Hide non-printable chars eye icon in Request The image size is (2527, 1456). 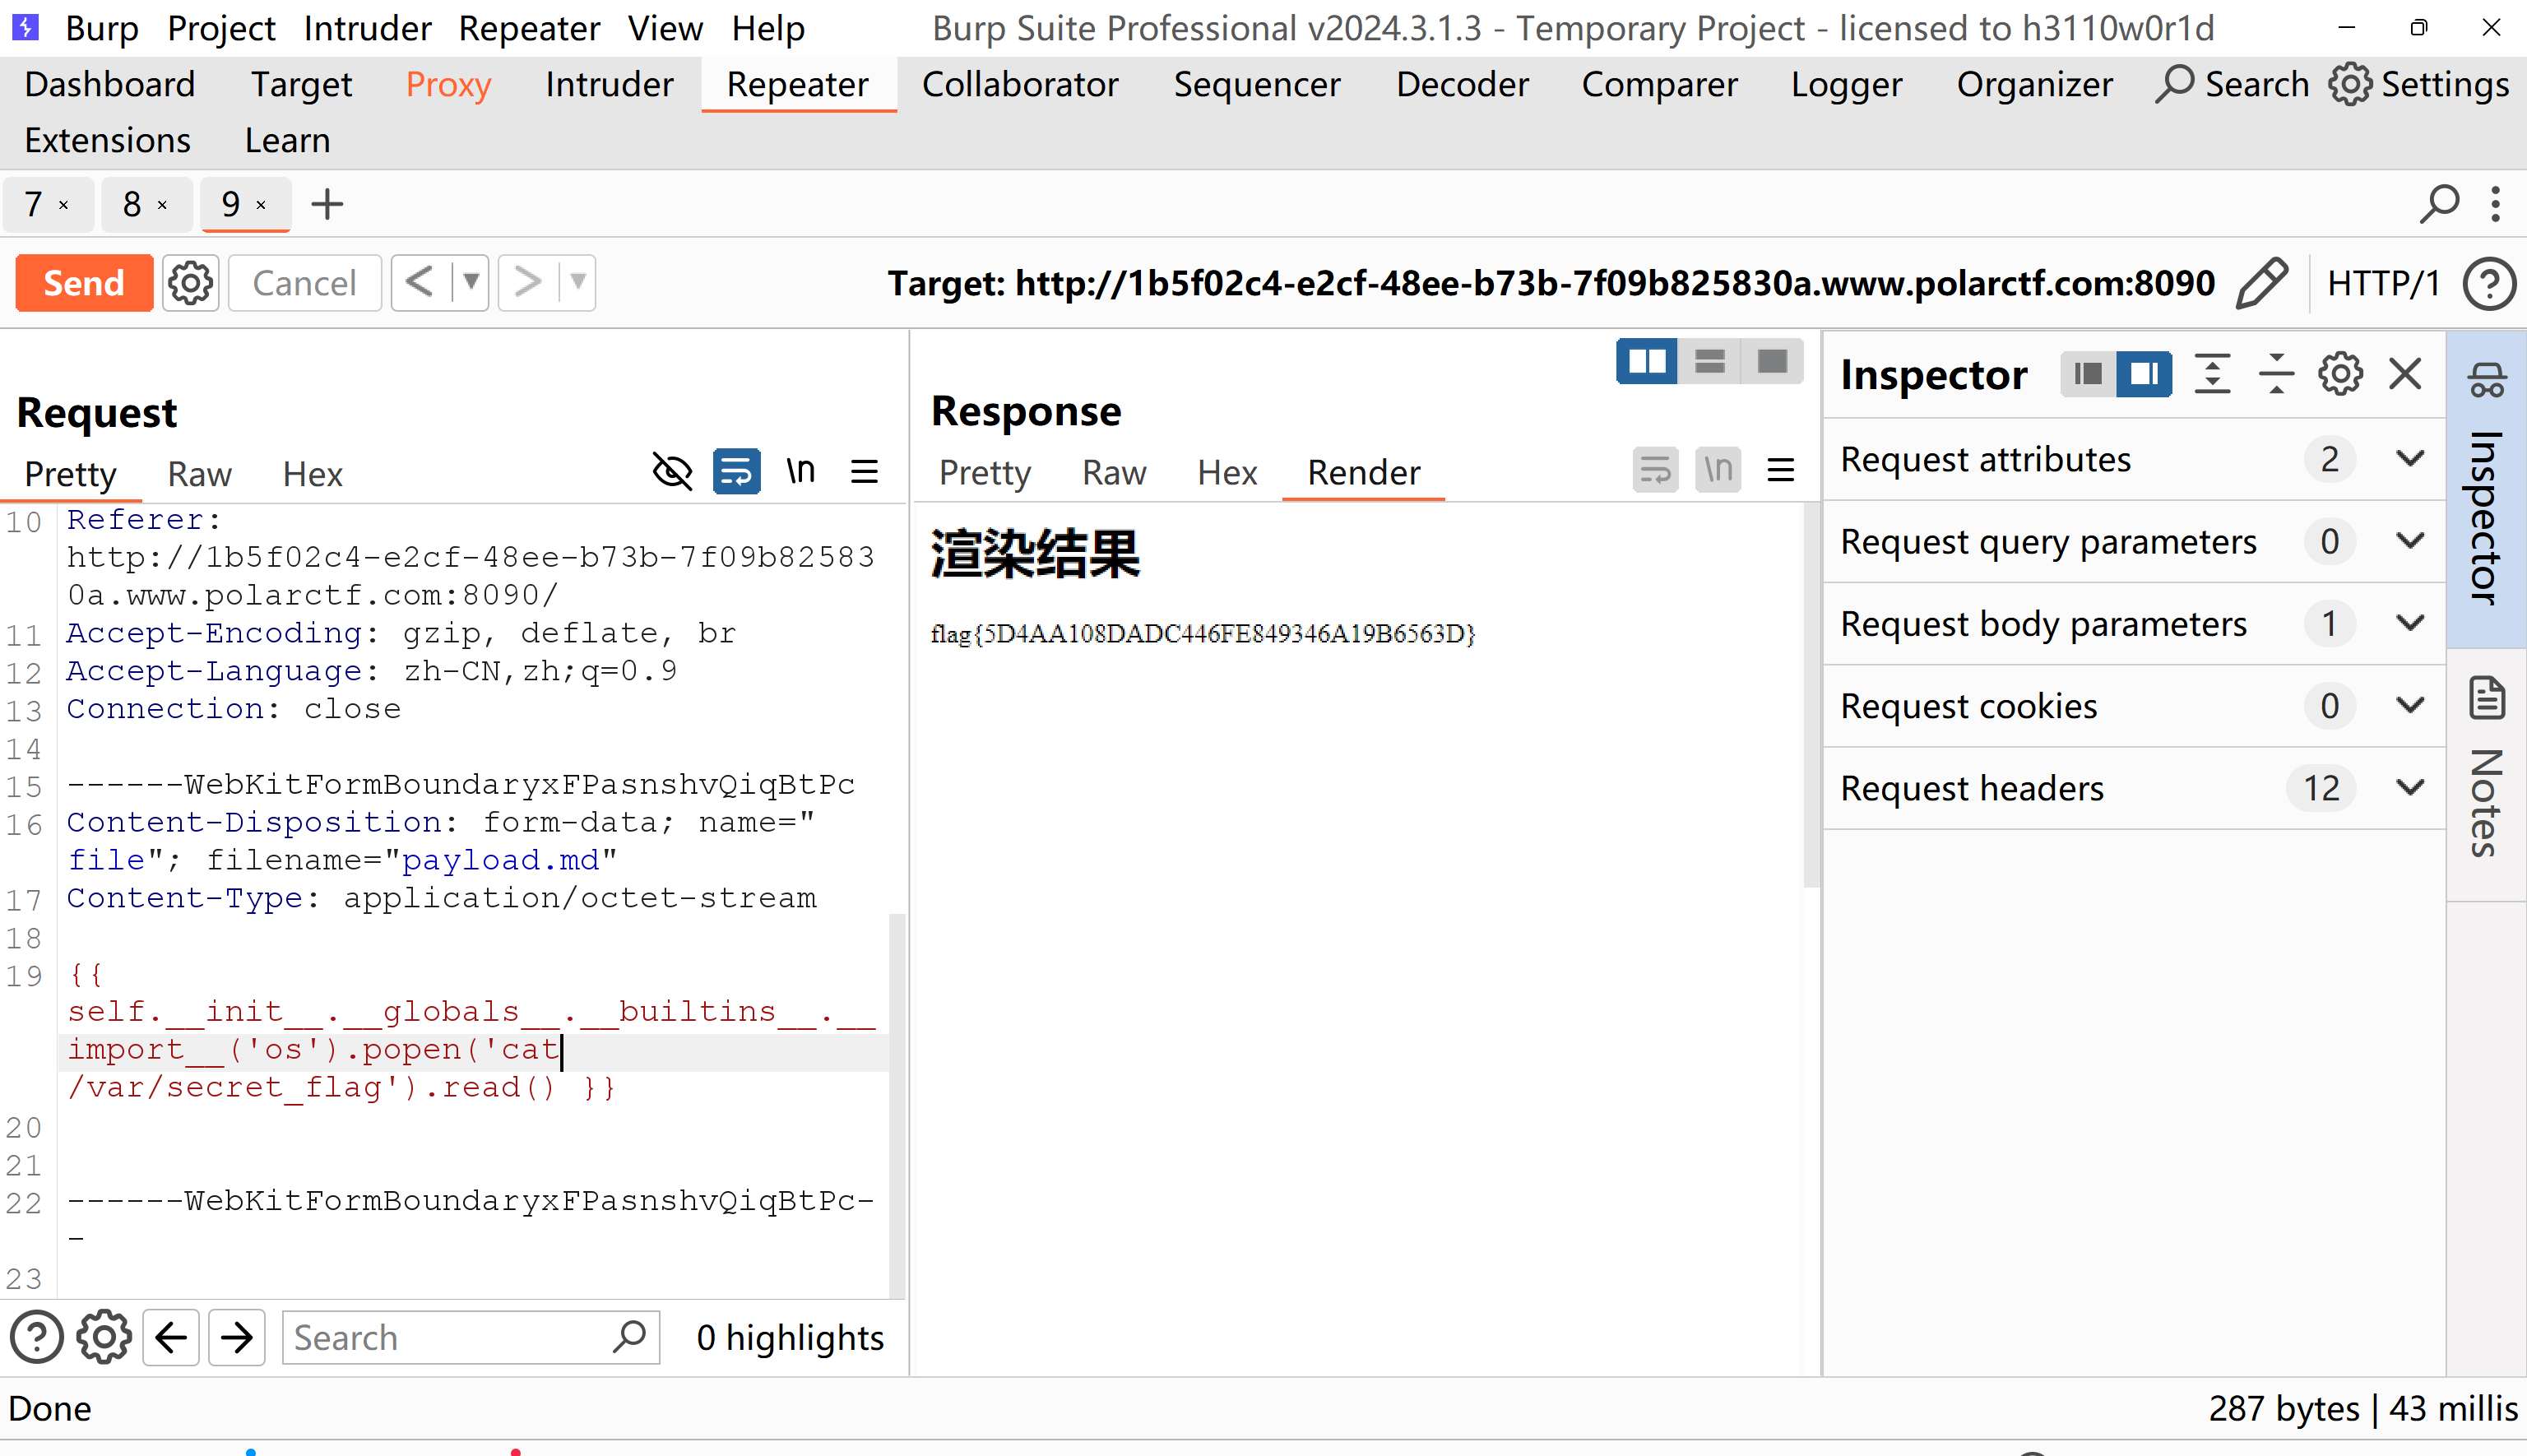[x=672, y=471]
